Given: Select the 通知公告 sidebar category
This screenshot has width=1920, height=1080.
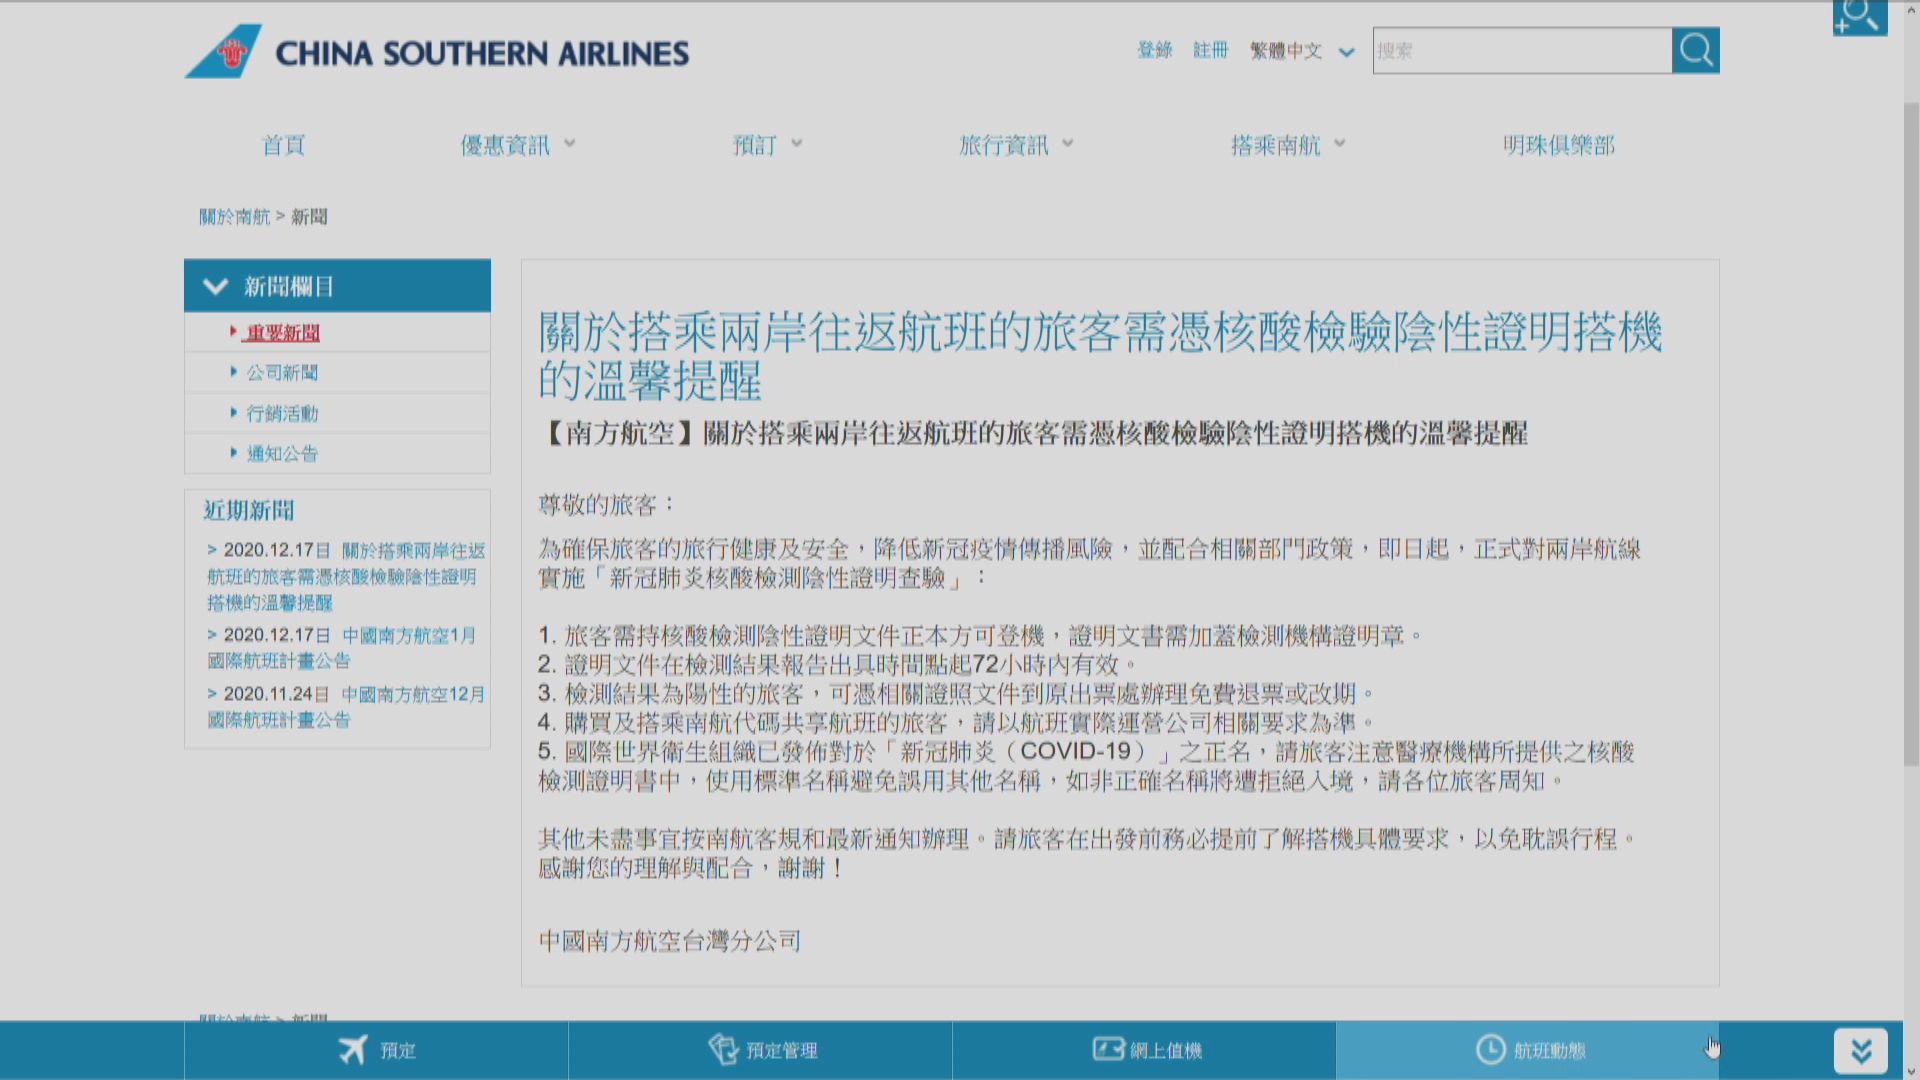Looking at the screenshot, I should [x=281, y=452].
